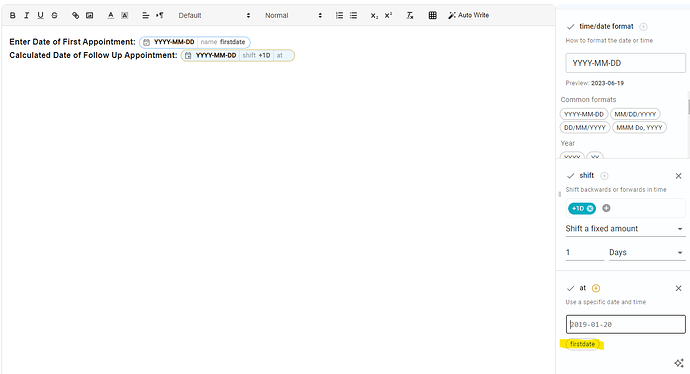This screenshot has height=374, width=690.
Task: Insert a hyperlink
Action: (x=76, y=15)
